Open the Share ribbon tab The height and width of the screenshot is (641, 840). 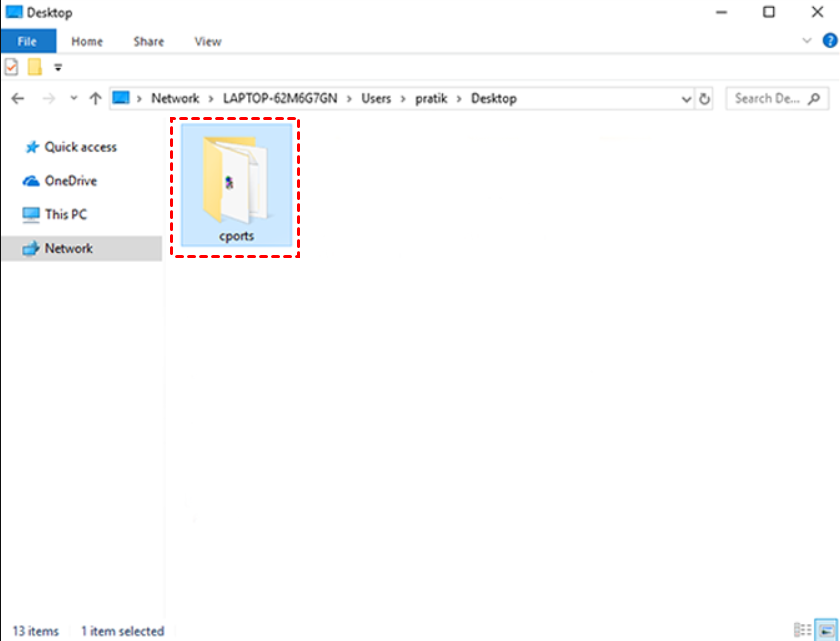click(149, 41)
